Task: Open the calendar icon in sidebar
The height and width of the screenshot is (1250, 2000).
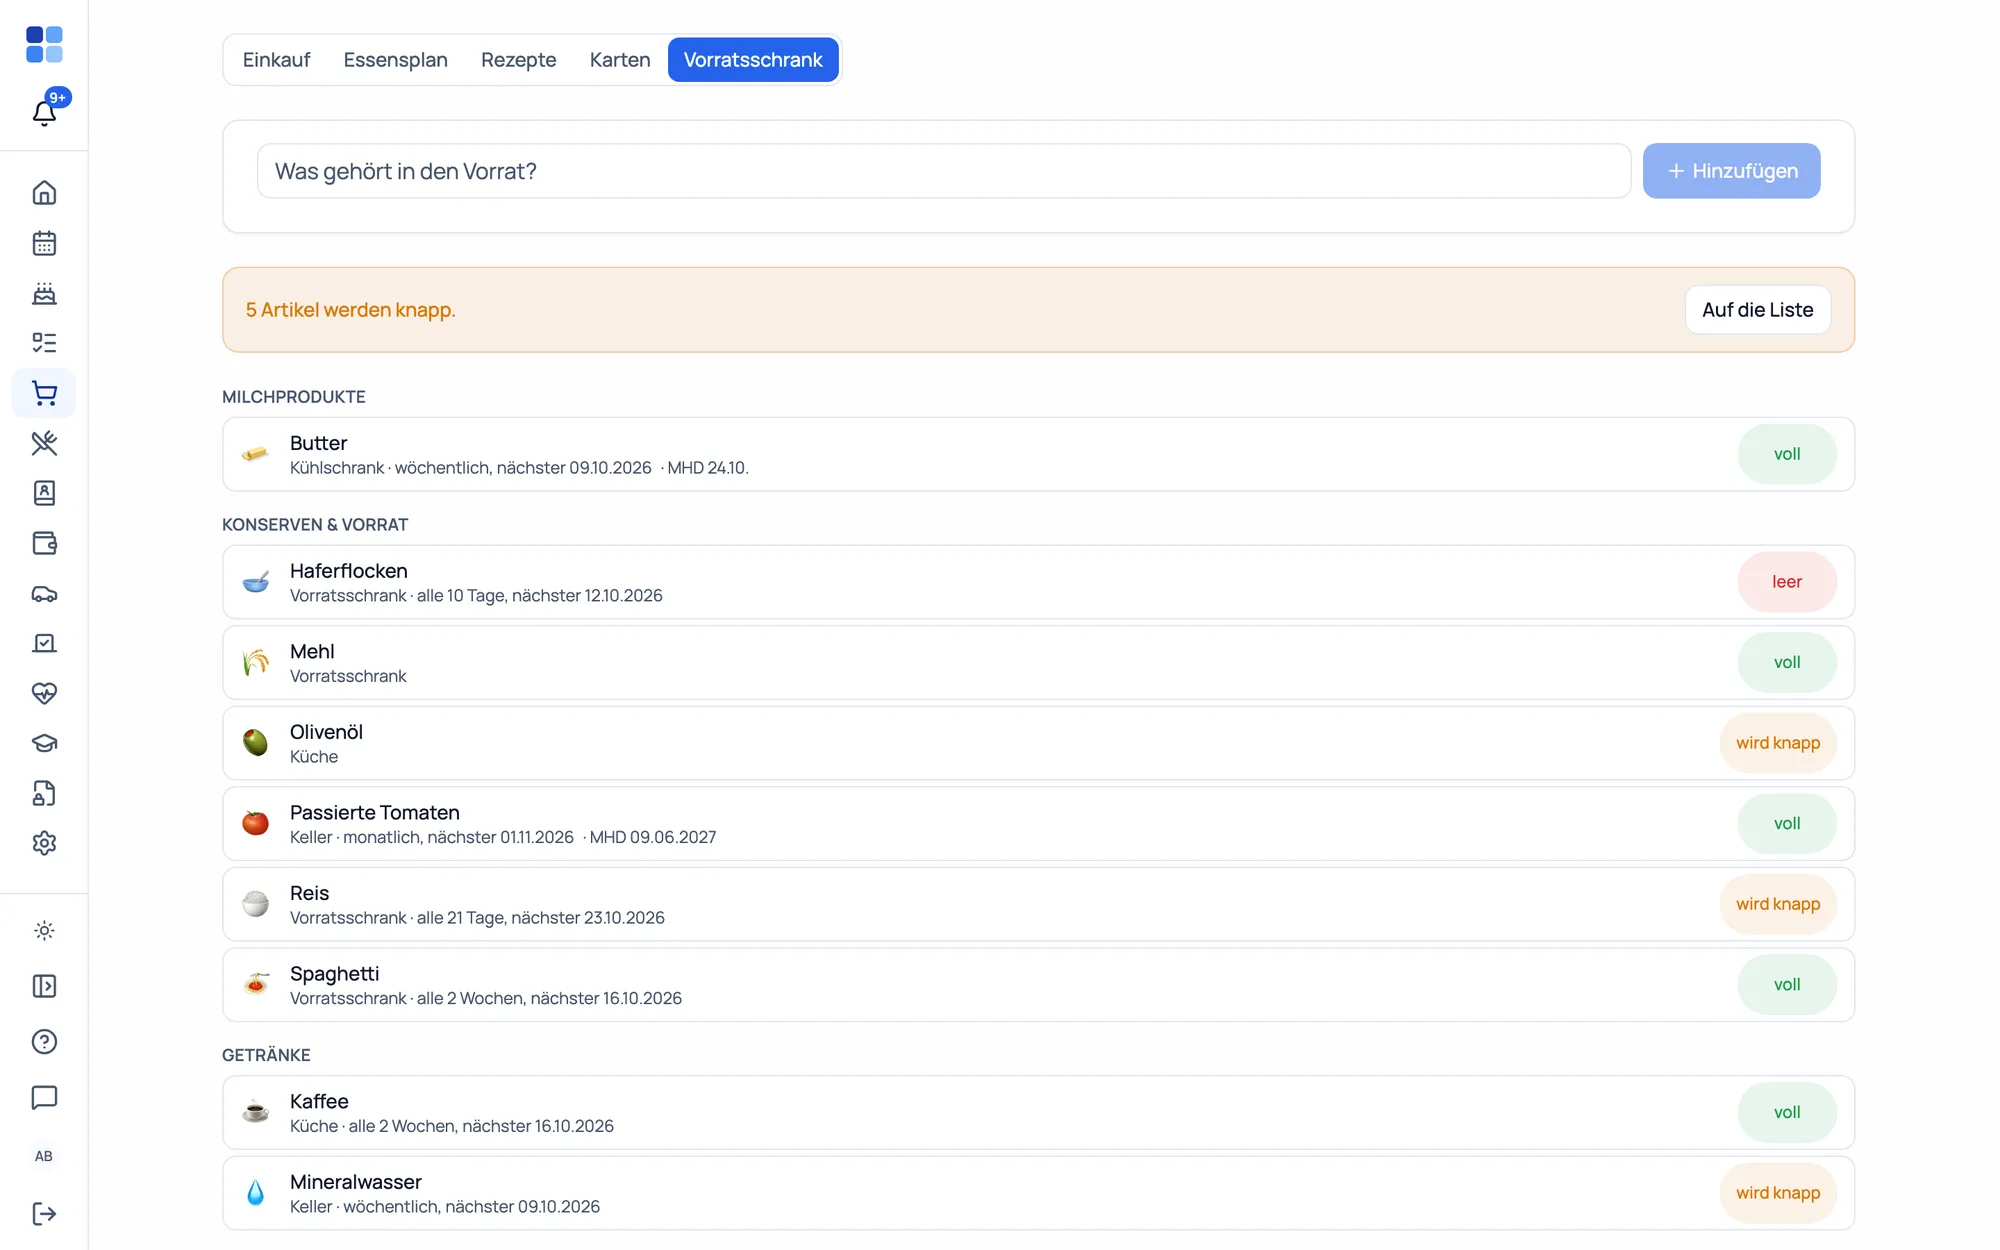Action: point(44,243)
